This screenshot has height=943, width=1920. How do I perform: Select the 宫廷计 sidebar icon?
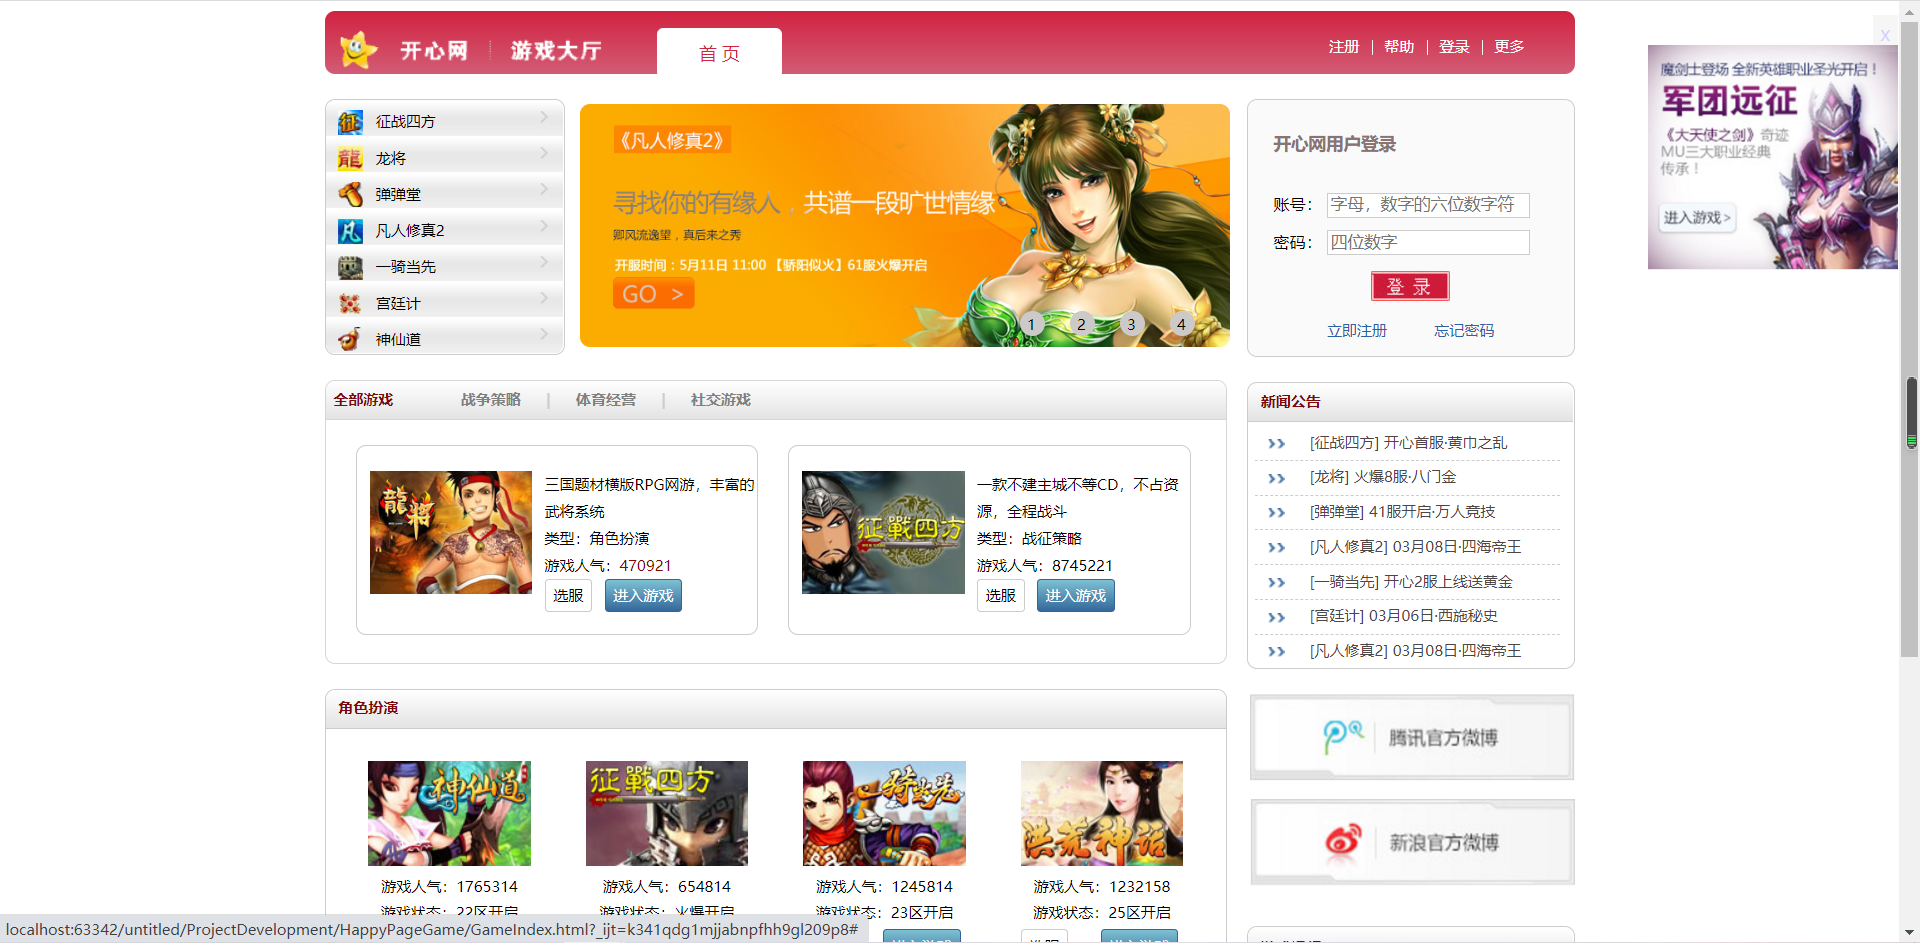tap(350, 302)
